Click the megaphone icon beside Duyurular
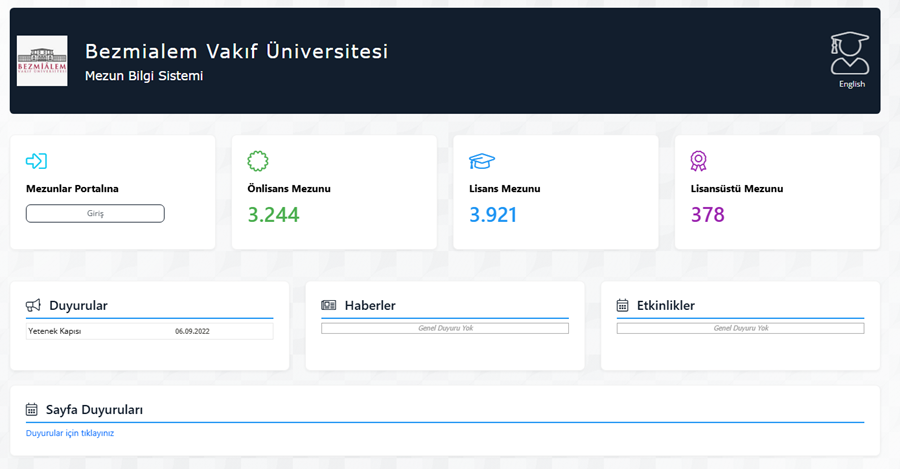The image size is (900, 469). [x=33, y=305]
